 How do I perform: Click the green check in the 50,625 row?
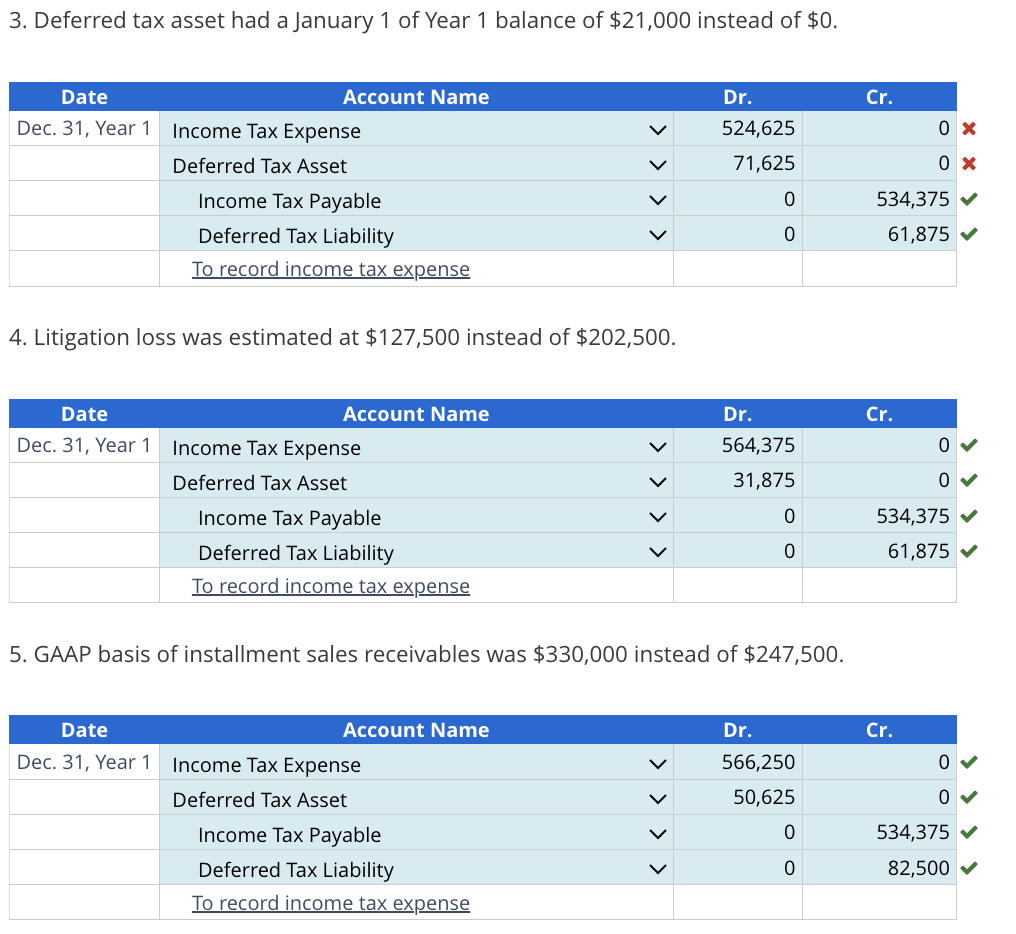967,798
